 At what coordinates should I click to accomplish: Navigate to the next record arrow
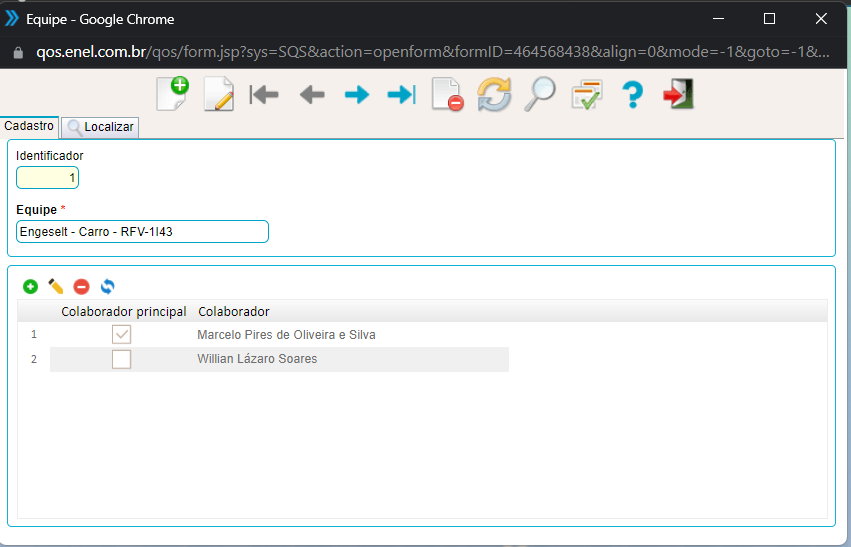(356, 95)
